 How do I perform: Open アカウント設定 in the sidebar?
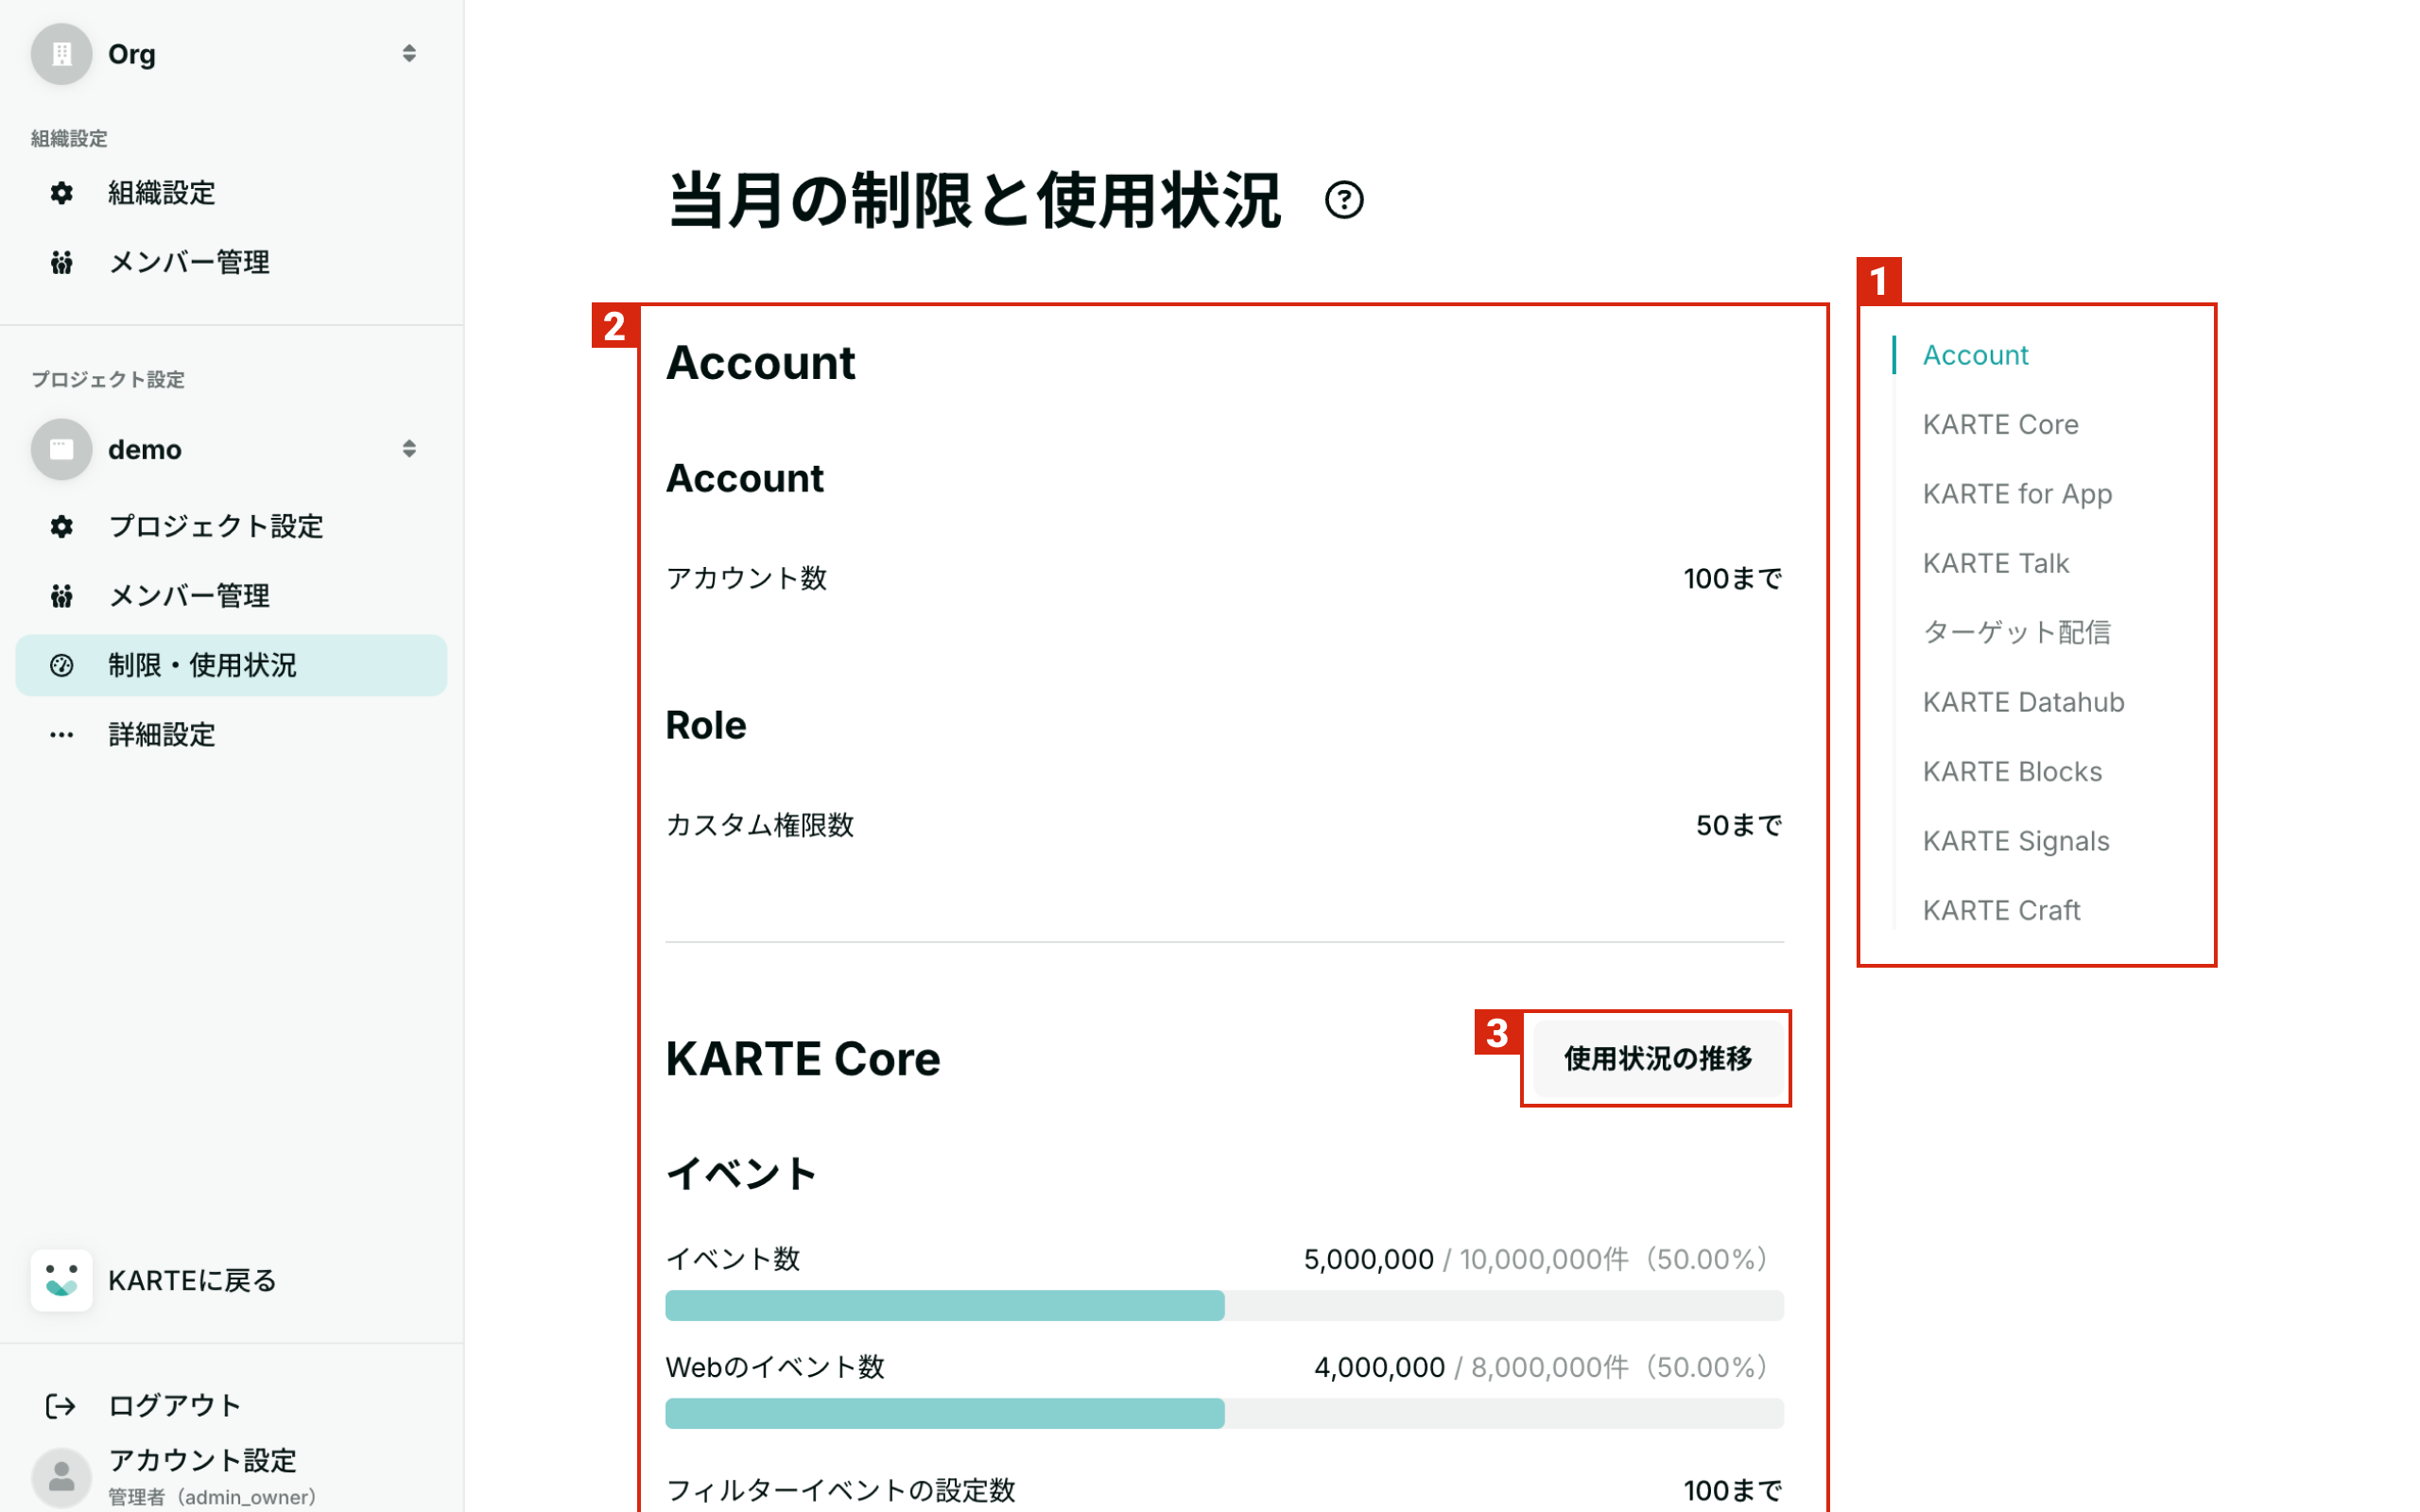tap(203, 1460)
